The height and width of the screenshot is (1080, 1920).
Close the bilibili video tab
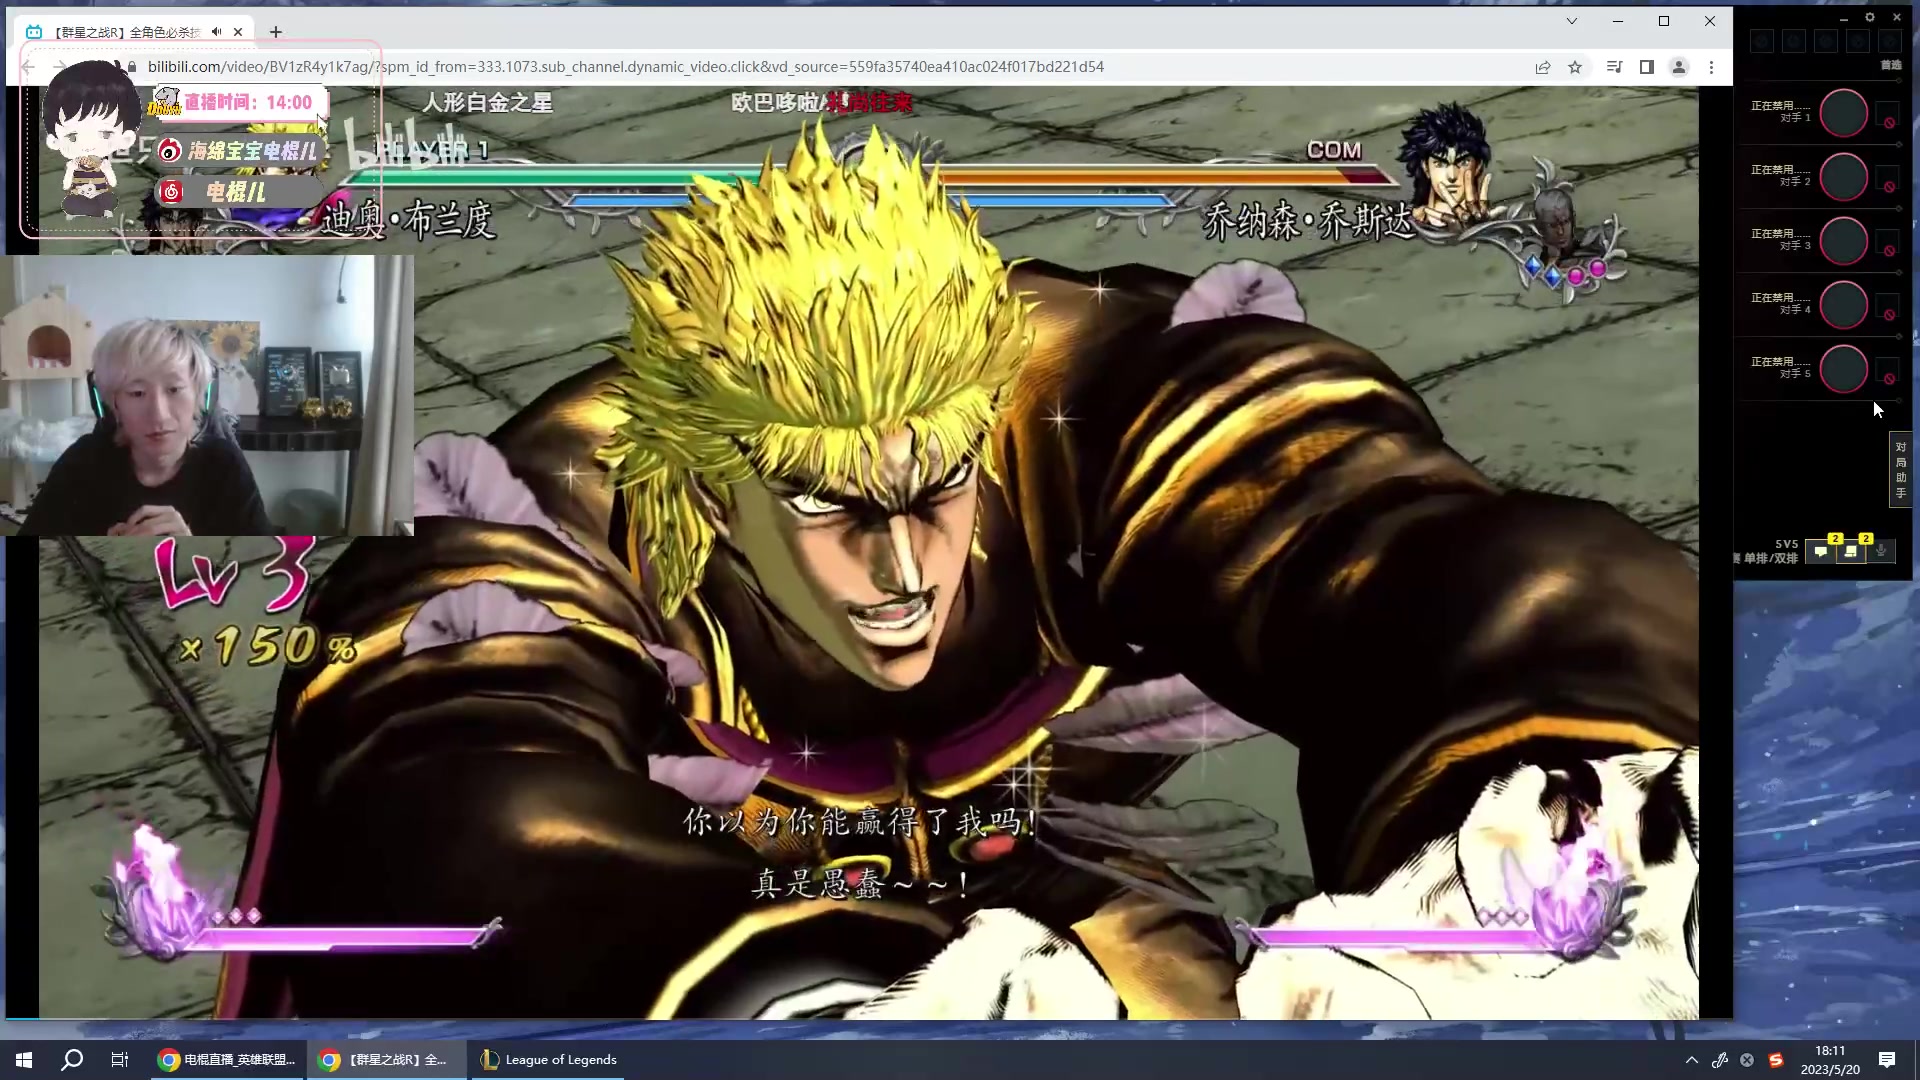point(238,32)
